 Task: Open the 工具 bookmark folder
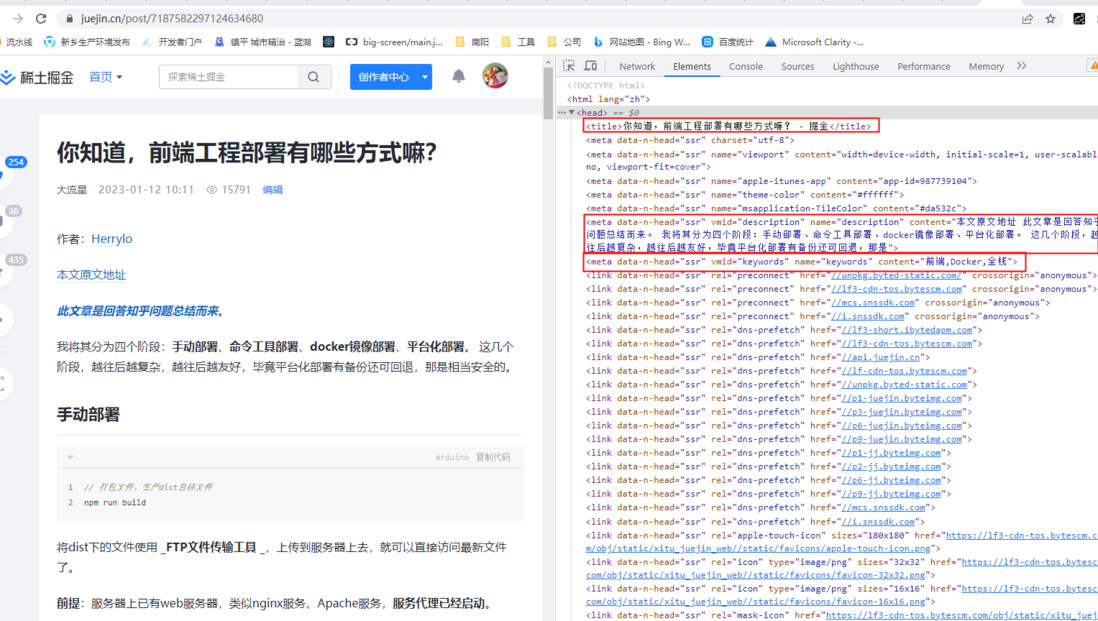click(x=518, y=42)
